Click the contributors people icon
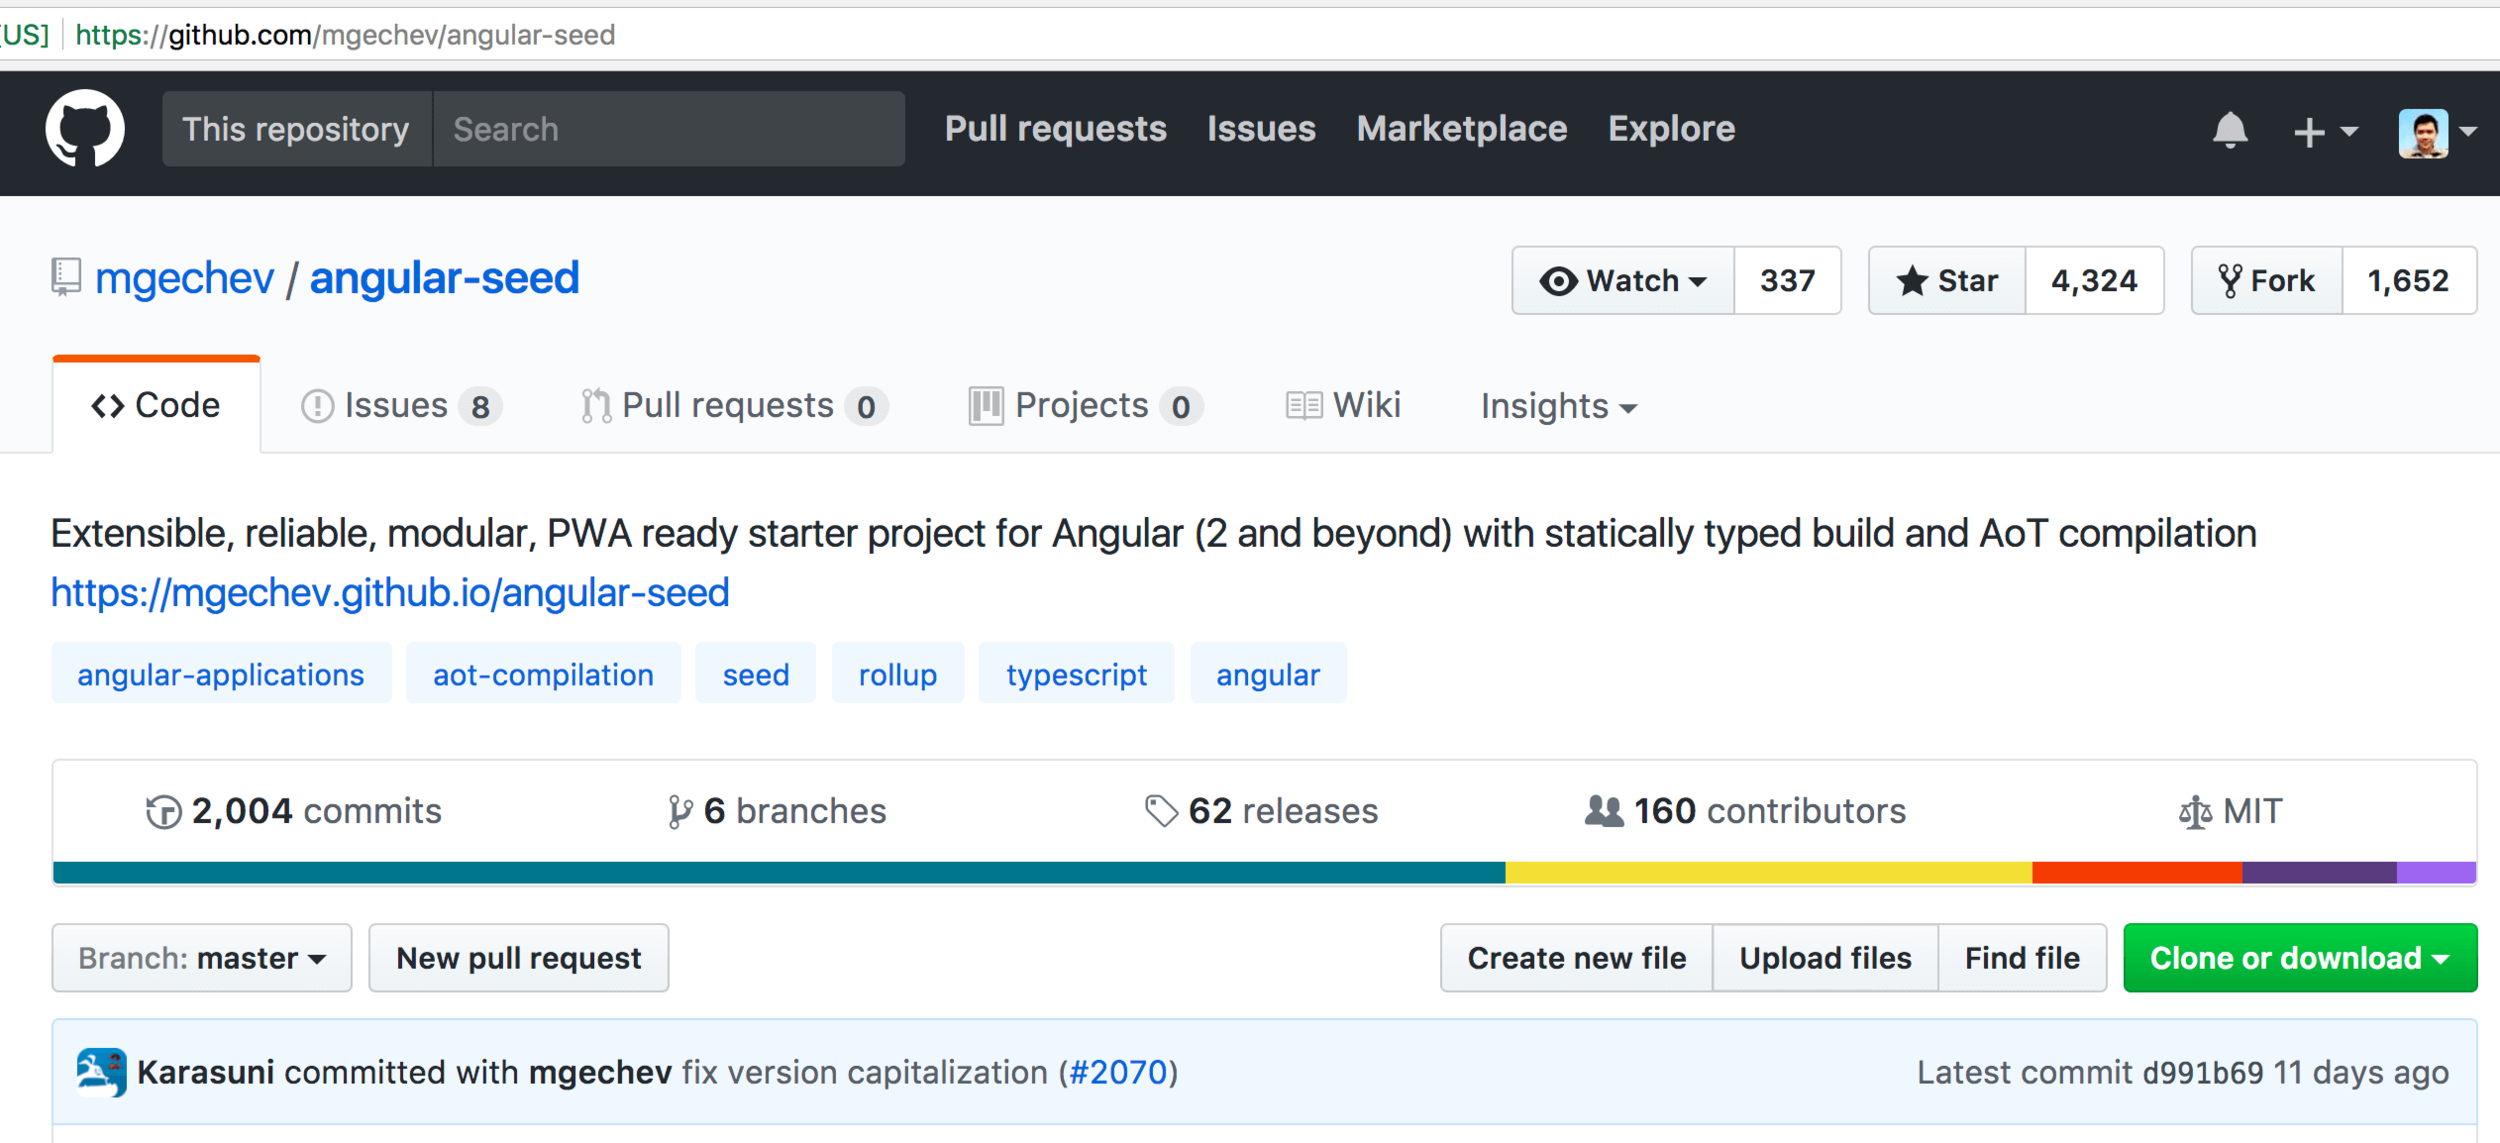This screenshot has width=2500, height=1143. 1603,811
